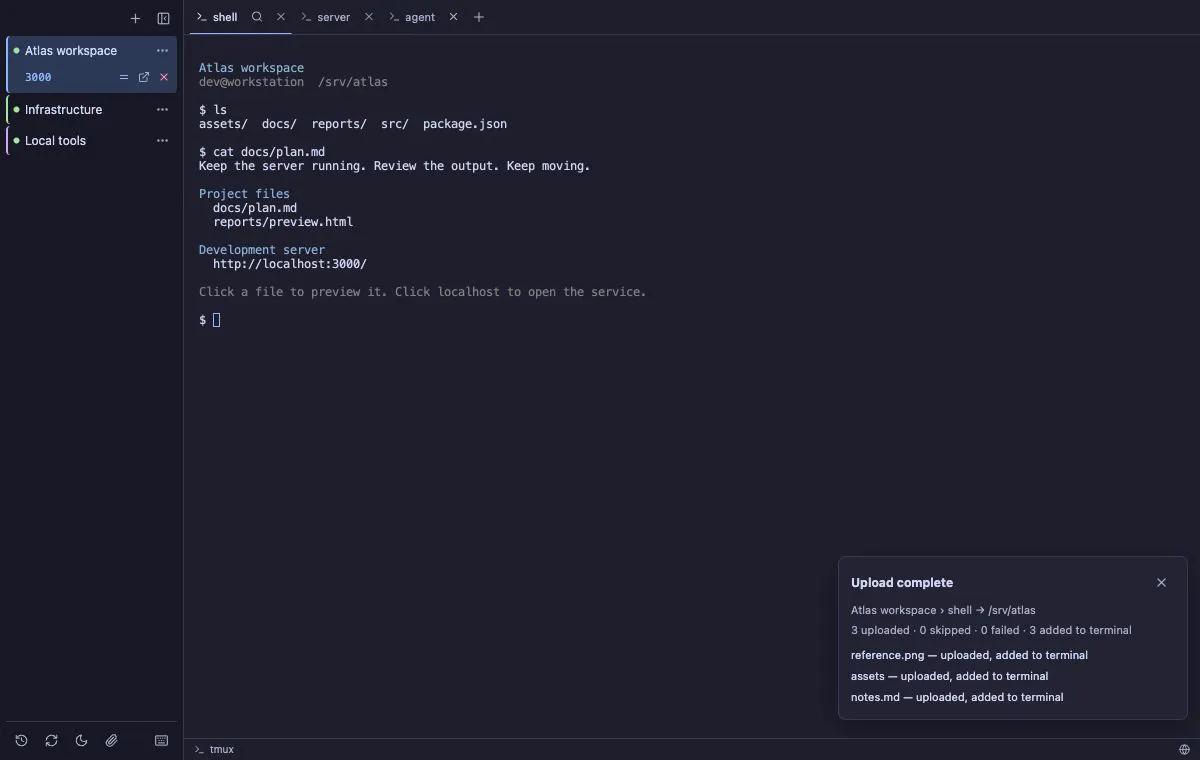Switch to the agent tab

(x=413, y=17)
